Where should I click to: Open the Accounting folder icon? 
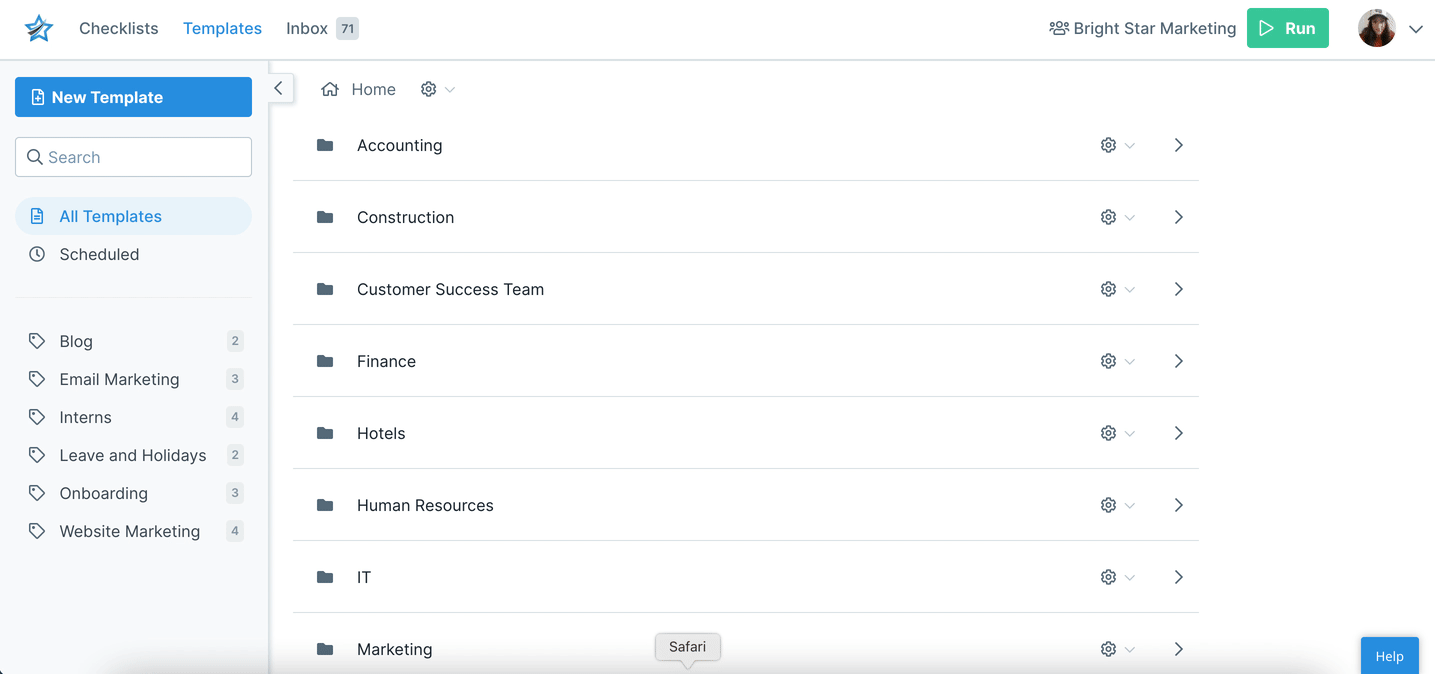[x=325, y=145]
